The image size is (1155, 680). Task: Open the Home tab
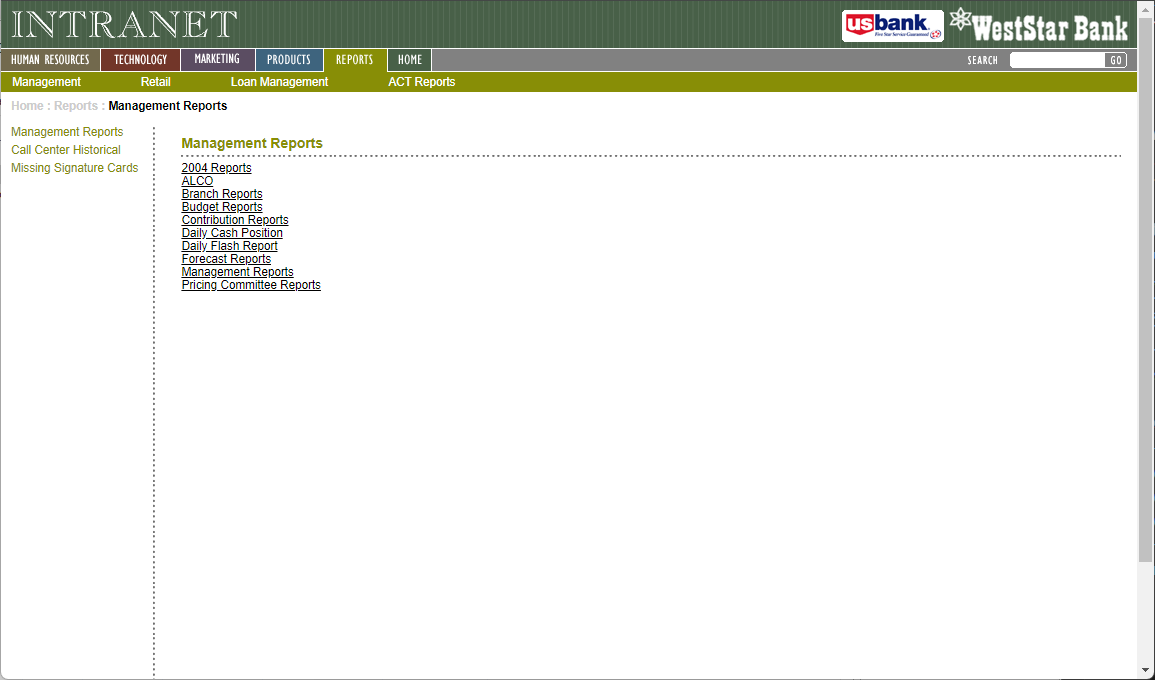coord(410,60)
